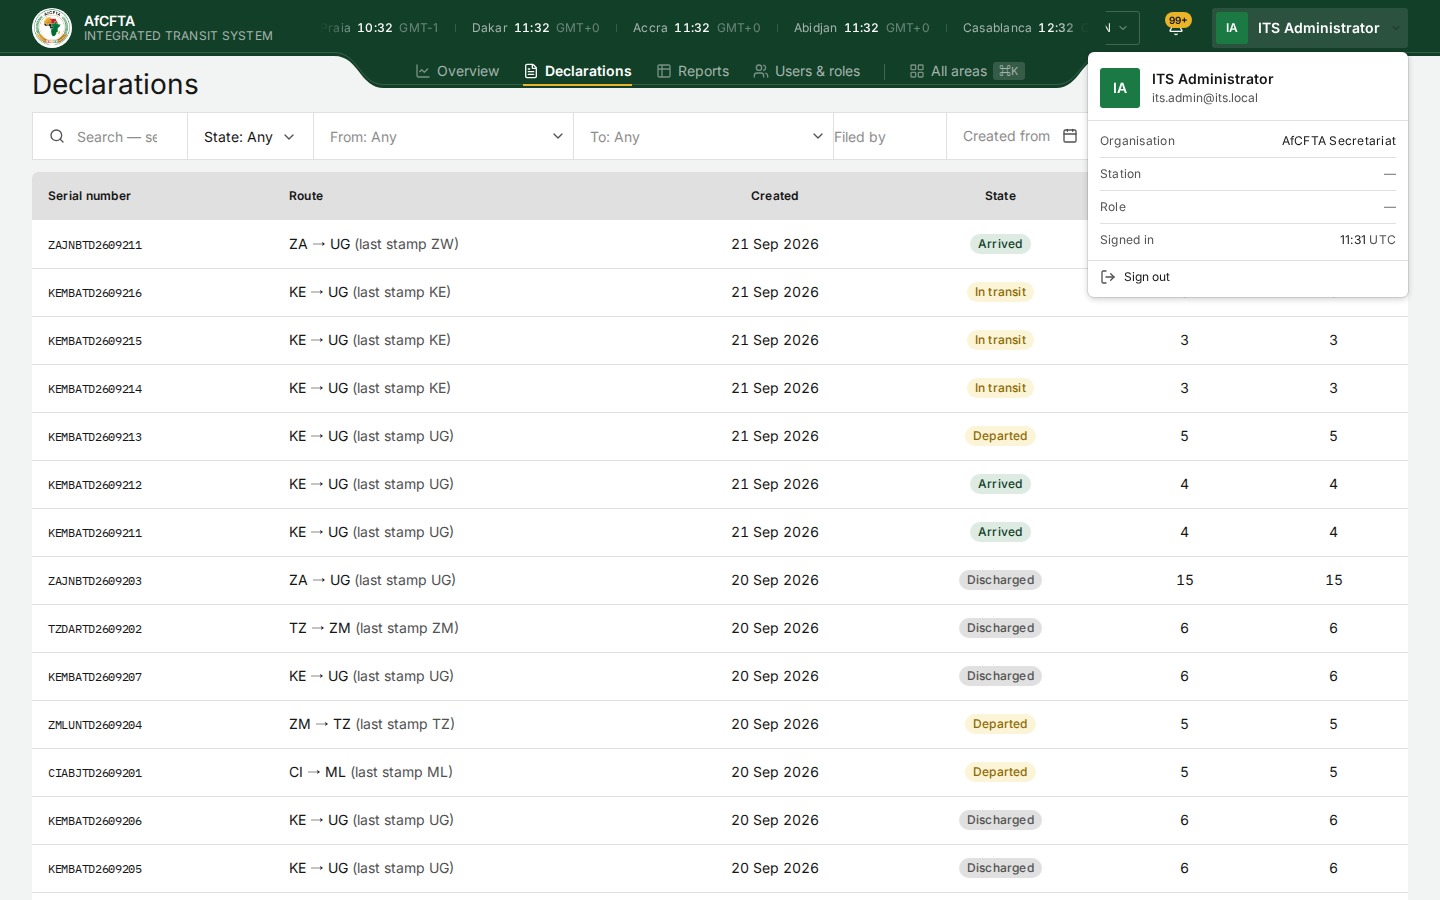This screenshot has width=1440, height=900.
Task: Open declaration KEMBATD2609212
Action: (95, 485)
